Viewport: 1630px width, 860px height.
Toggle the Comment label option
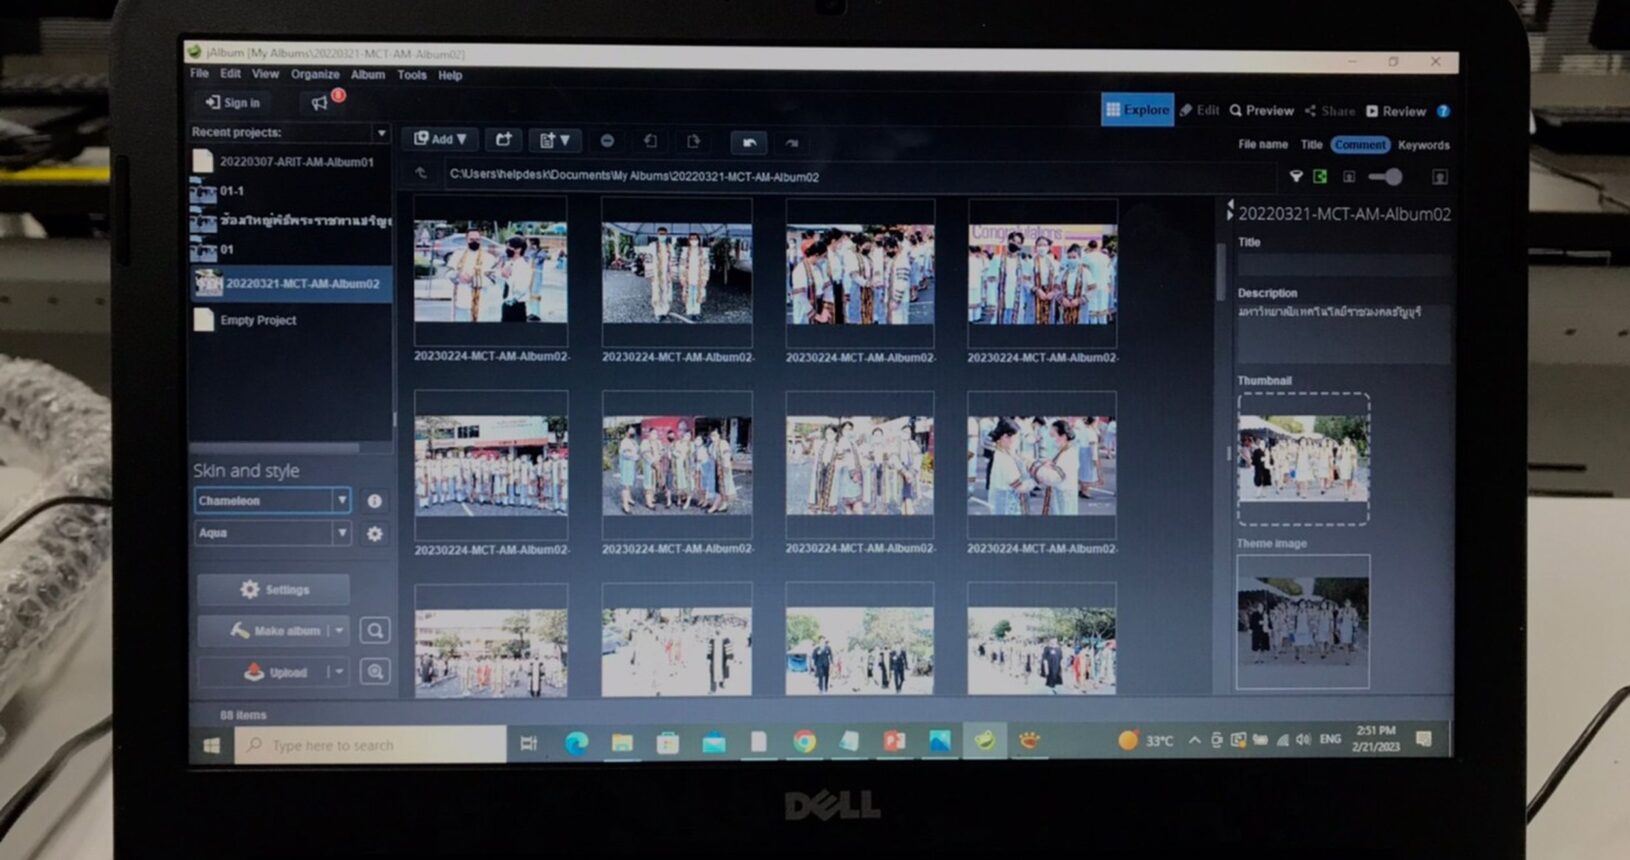(1360, 145)
